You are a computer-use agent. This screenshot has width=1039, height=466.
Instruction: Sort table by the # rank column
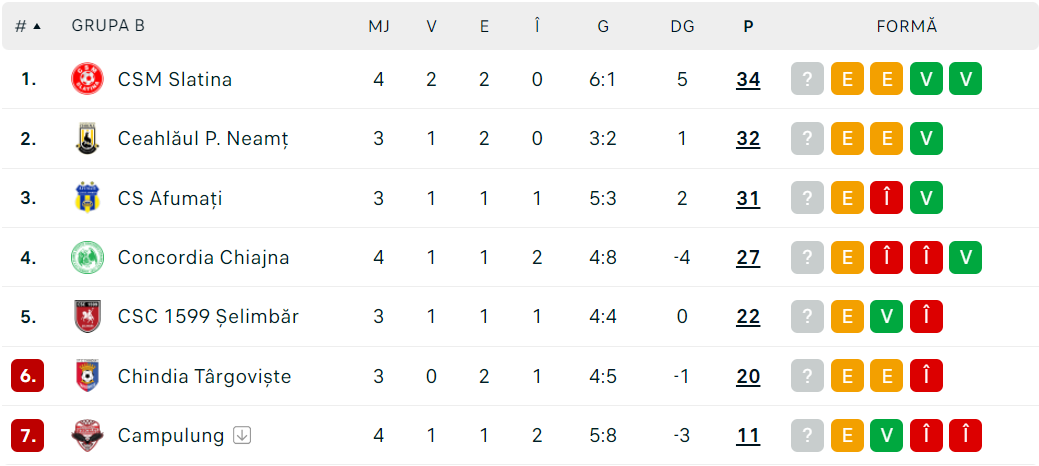(27, 26)
